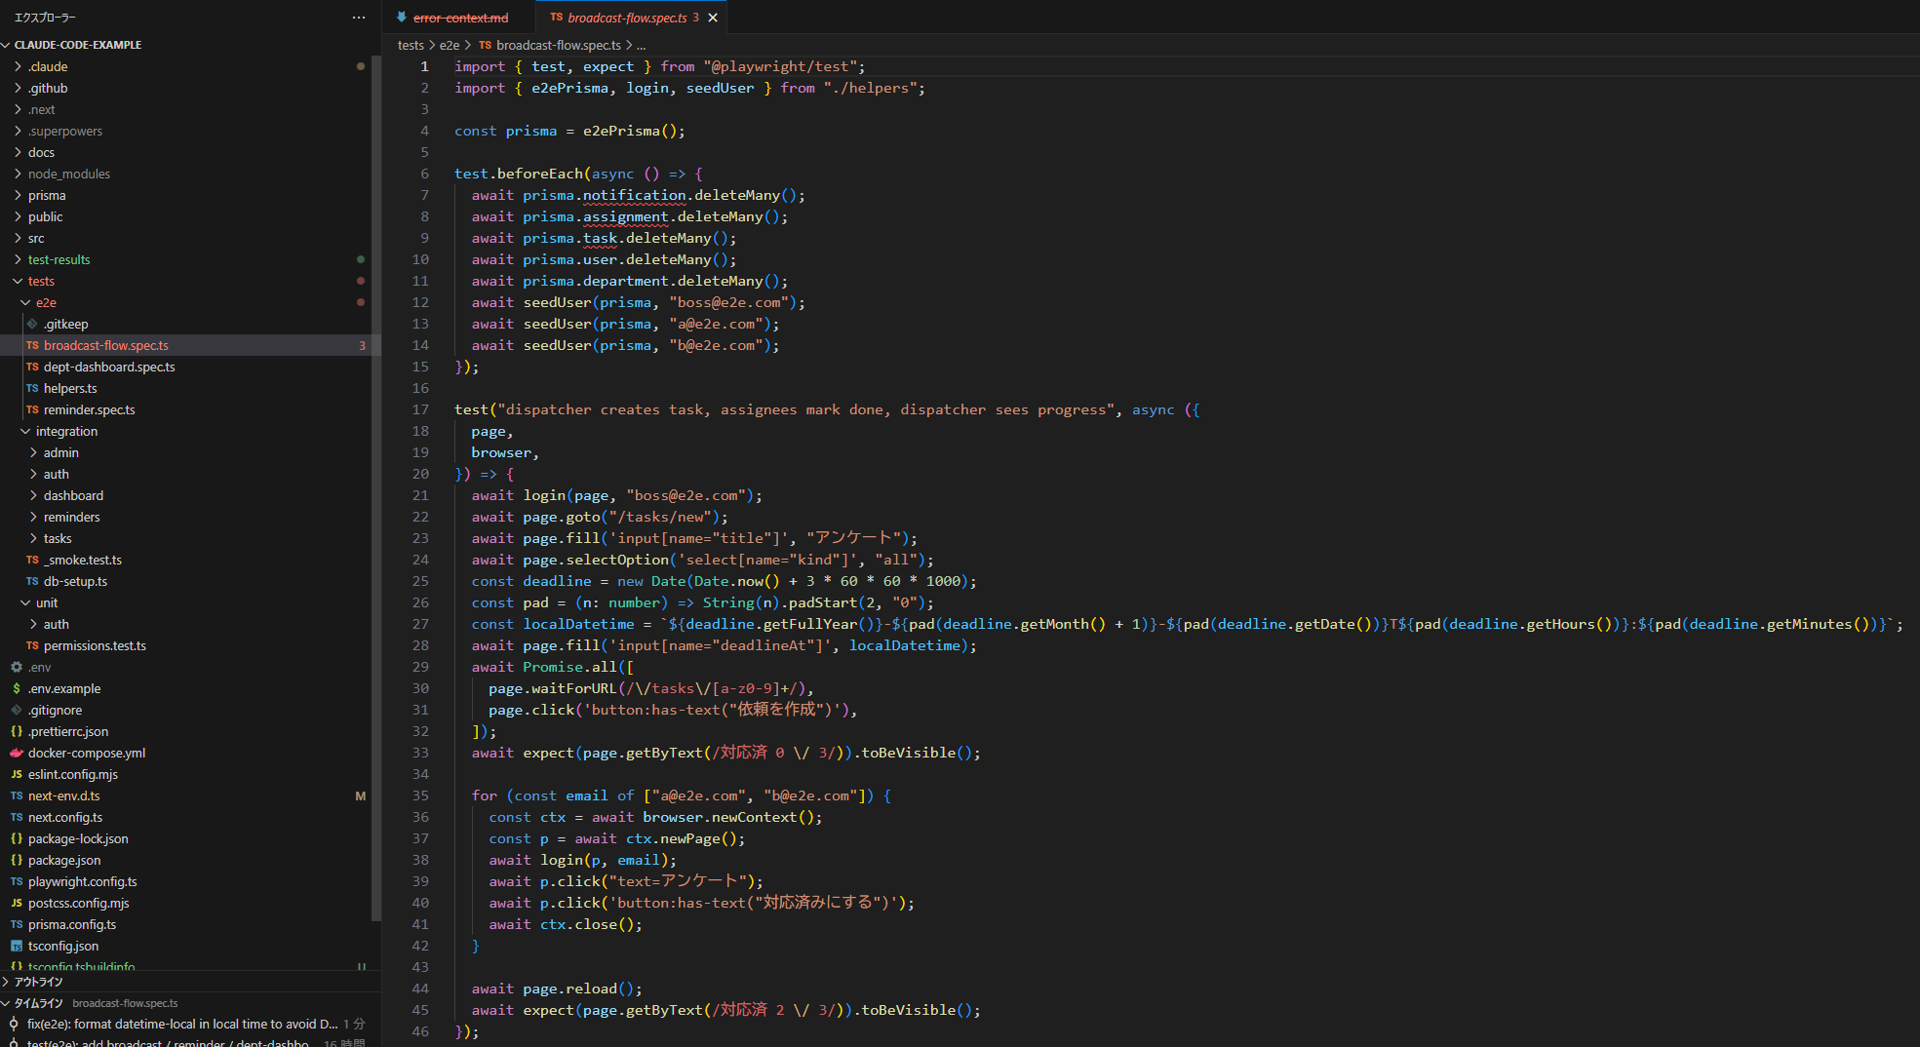Viewport: 1920px width, 1047px height.
Task: Switch to the error-context.md tab
Action: coord(460,18)
